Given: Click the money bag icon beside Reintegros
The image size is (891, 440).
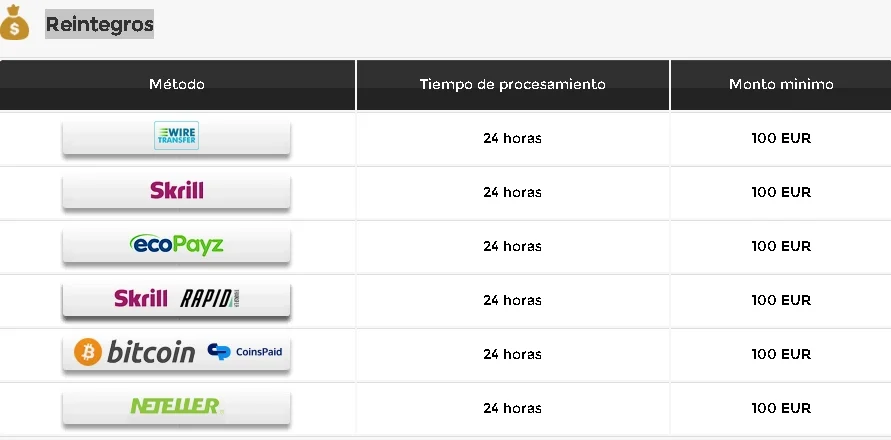Looking at the screenshot, I should pos(14,23).
